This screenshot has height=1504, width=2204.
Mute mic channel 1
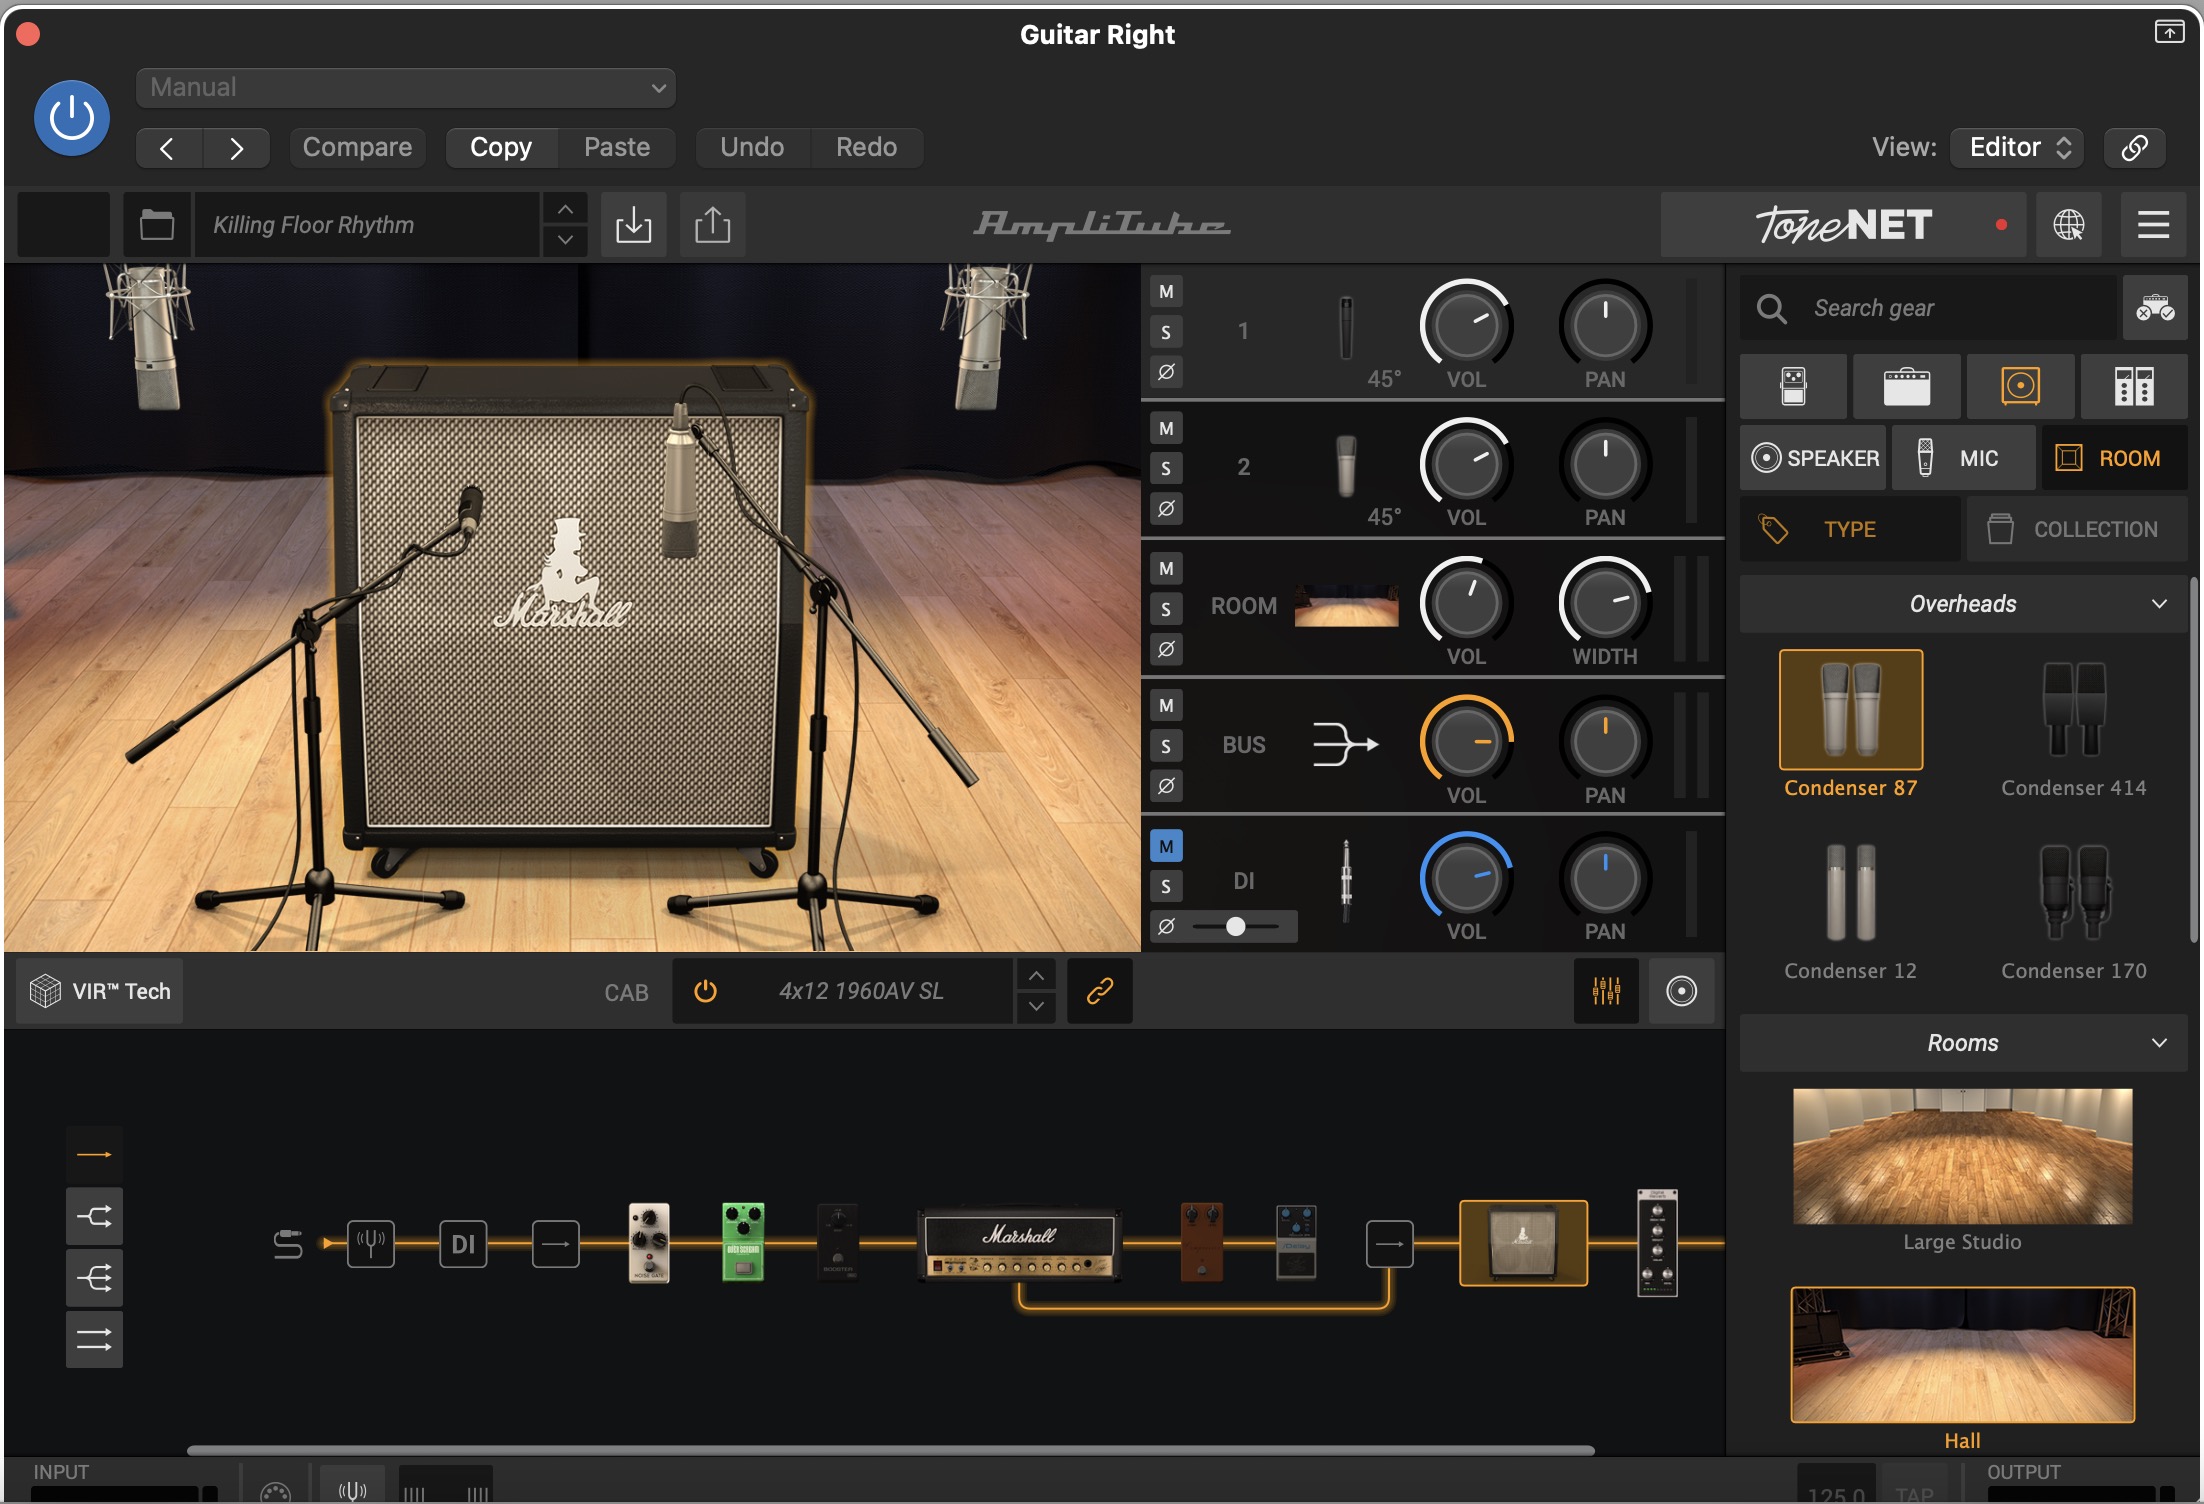[x=1166, y=292]
